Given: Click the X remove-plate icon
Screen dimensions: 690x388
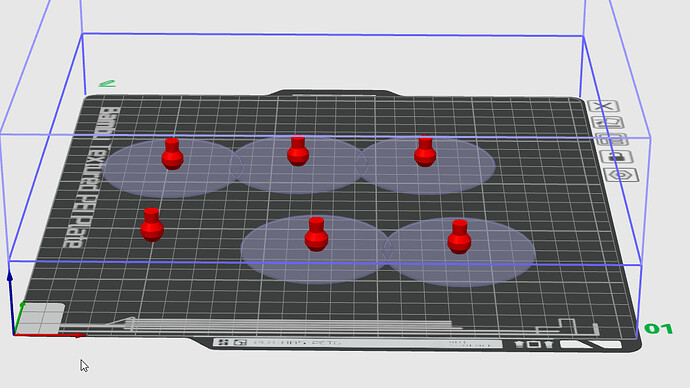Looking at the screenshot, I should pos(604,106).
